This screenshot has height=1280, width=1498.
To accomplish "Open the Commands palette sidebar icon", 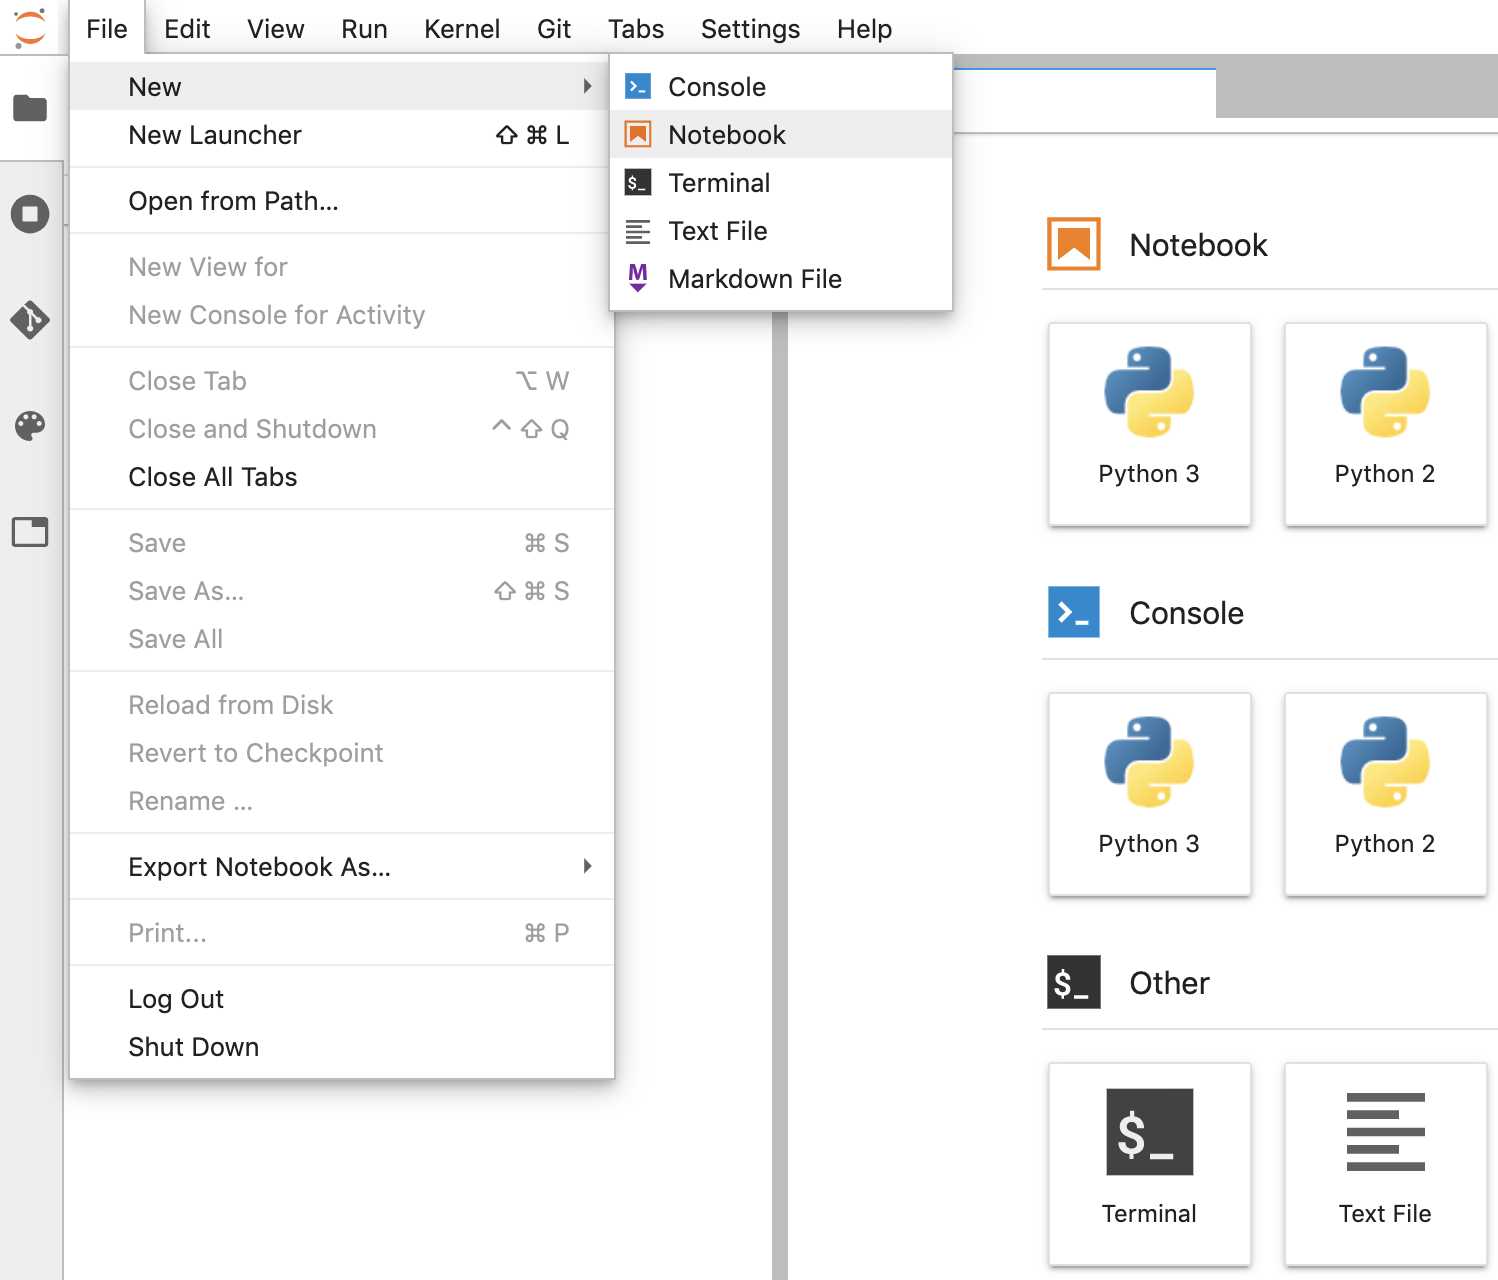I will (30, 426).
